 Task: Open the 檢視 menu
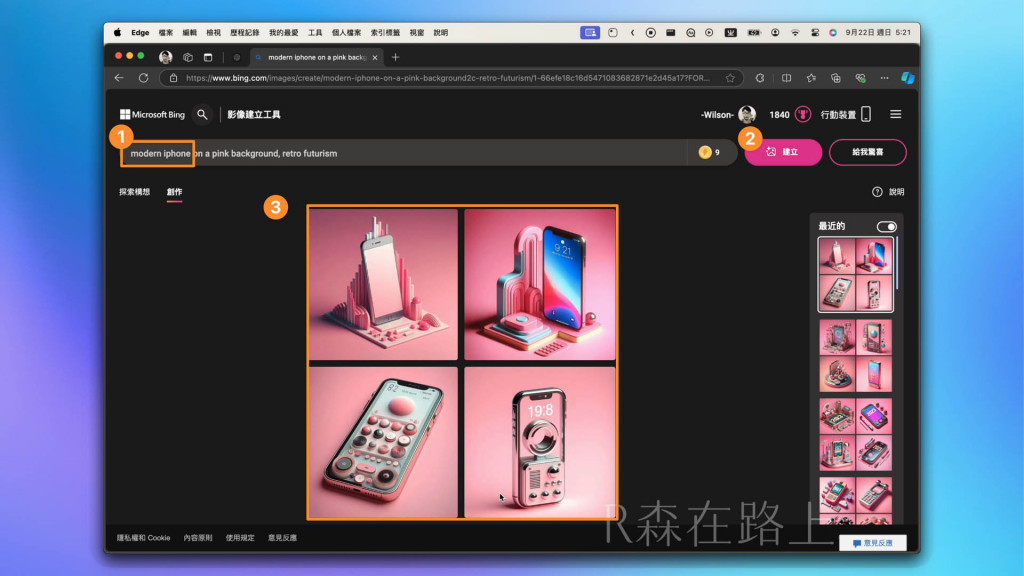click(214, 32)
